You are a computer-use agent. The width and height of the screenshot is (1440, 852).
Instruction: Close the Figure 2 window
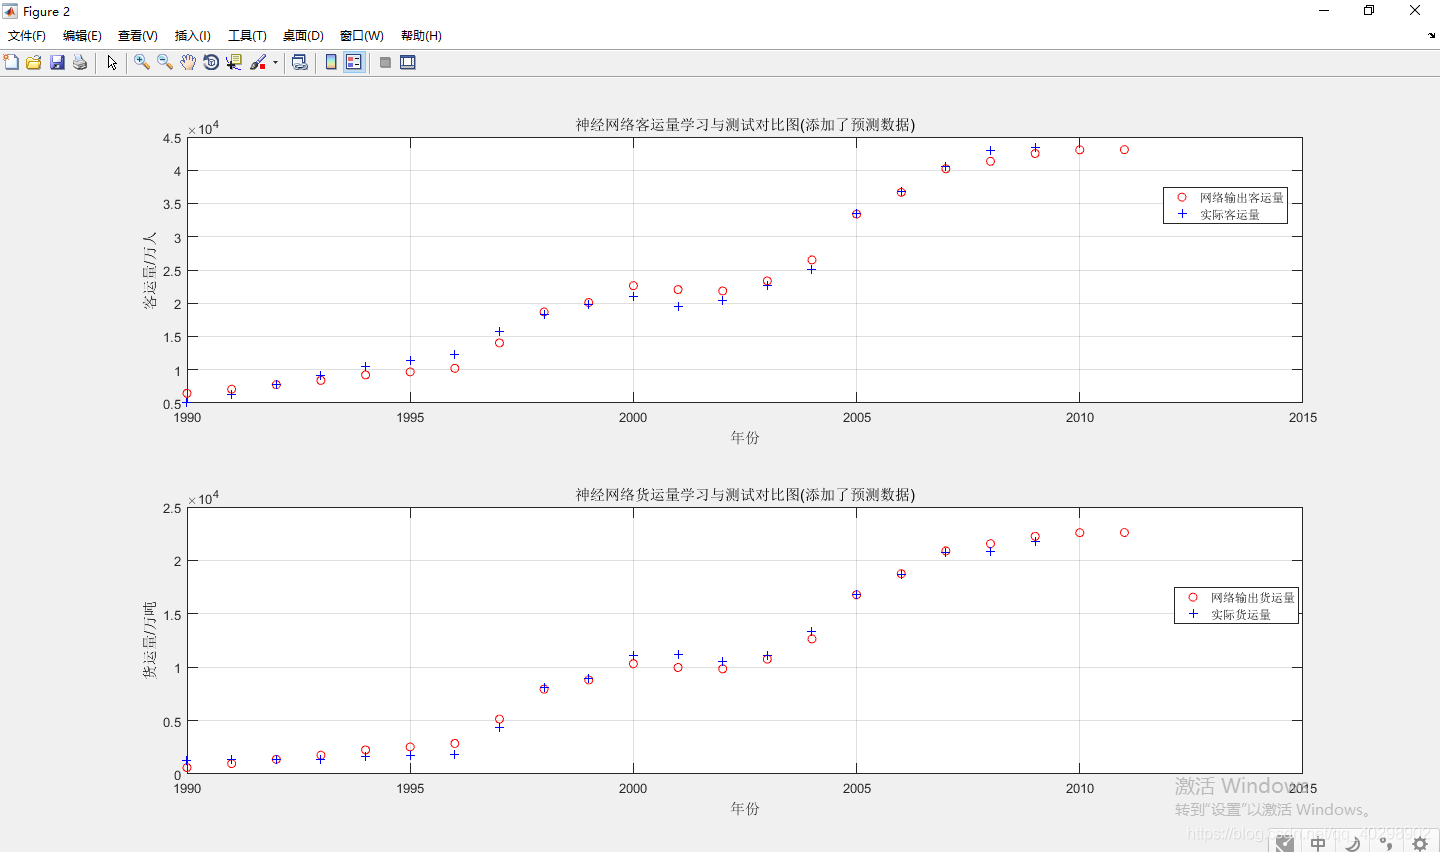1415,11
